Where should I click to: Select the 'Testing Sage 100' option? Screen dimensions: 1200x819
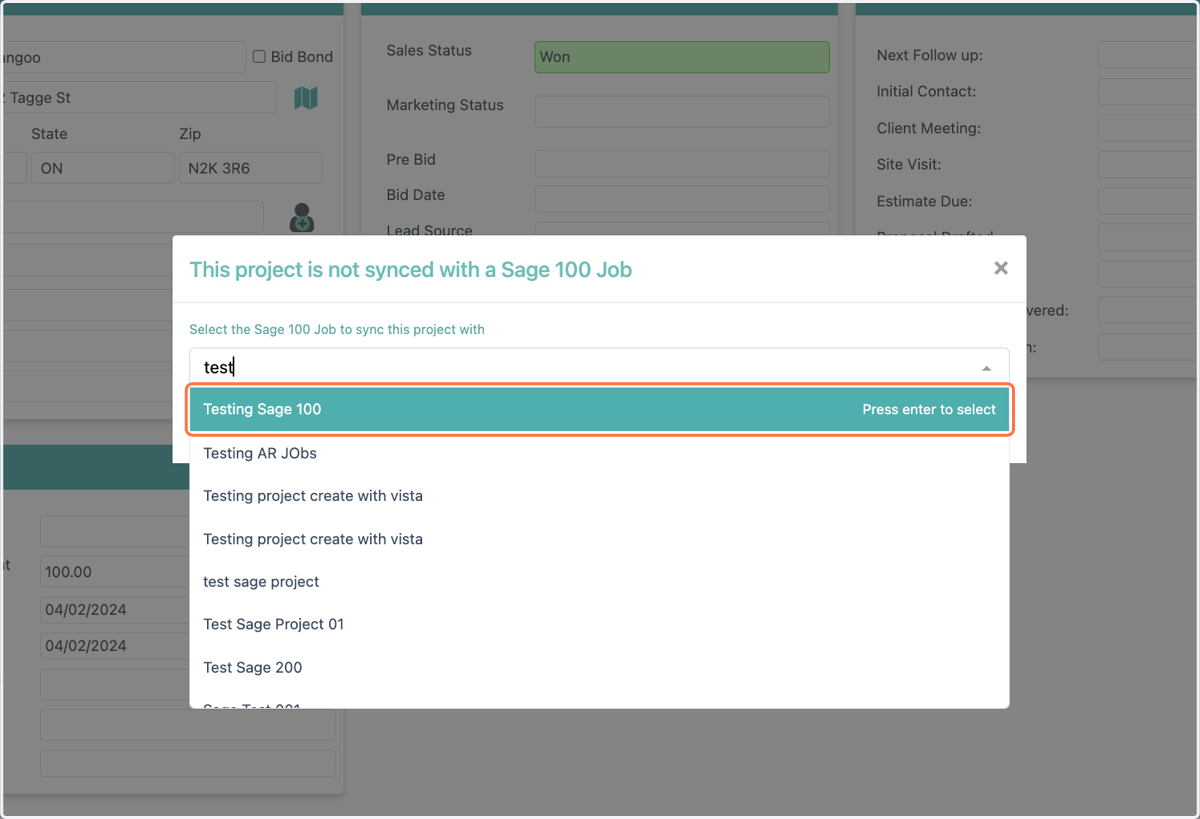point(599,409)
